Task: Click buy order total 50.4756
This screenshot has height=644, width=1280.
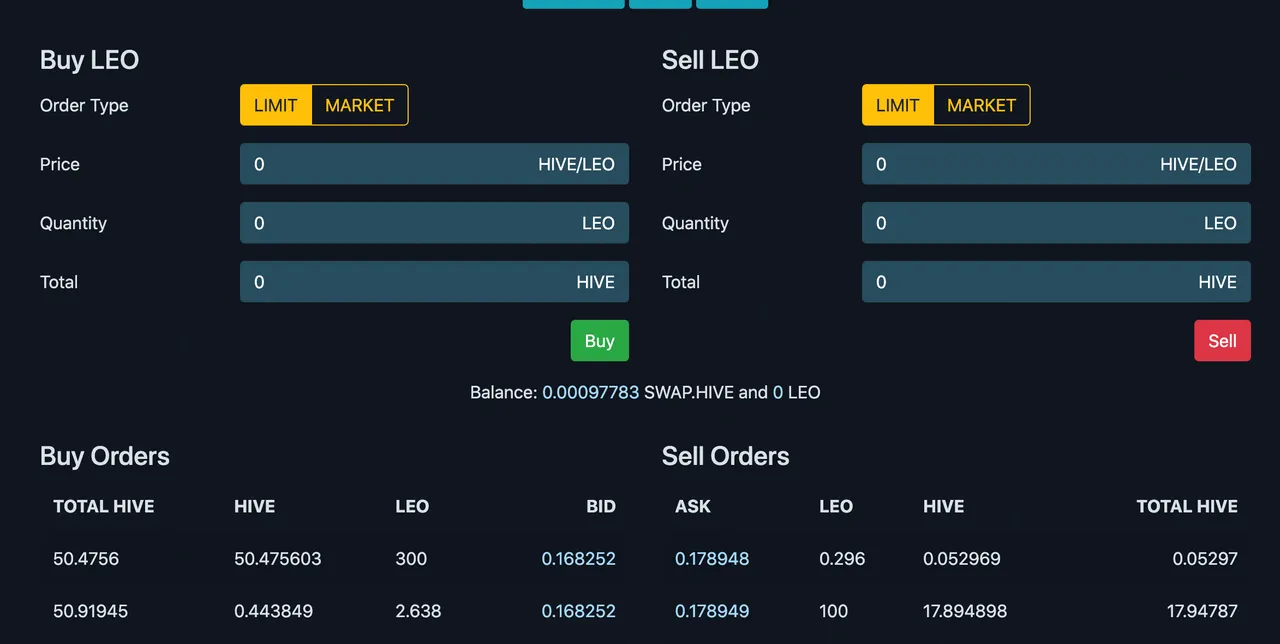Action: [x=86, y=559]
